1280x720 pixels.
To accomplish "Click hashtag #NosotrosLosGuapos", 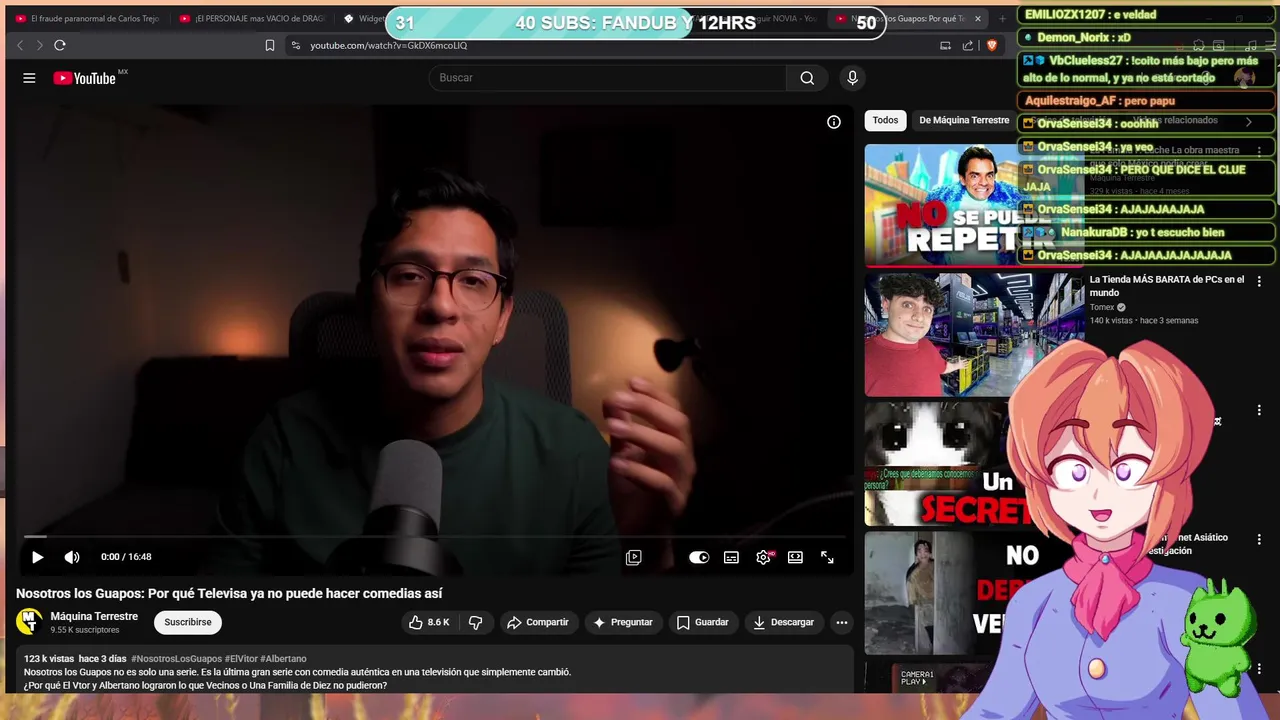I will coord(176,659).
